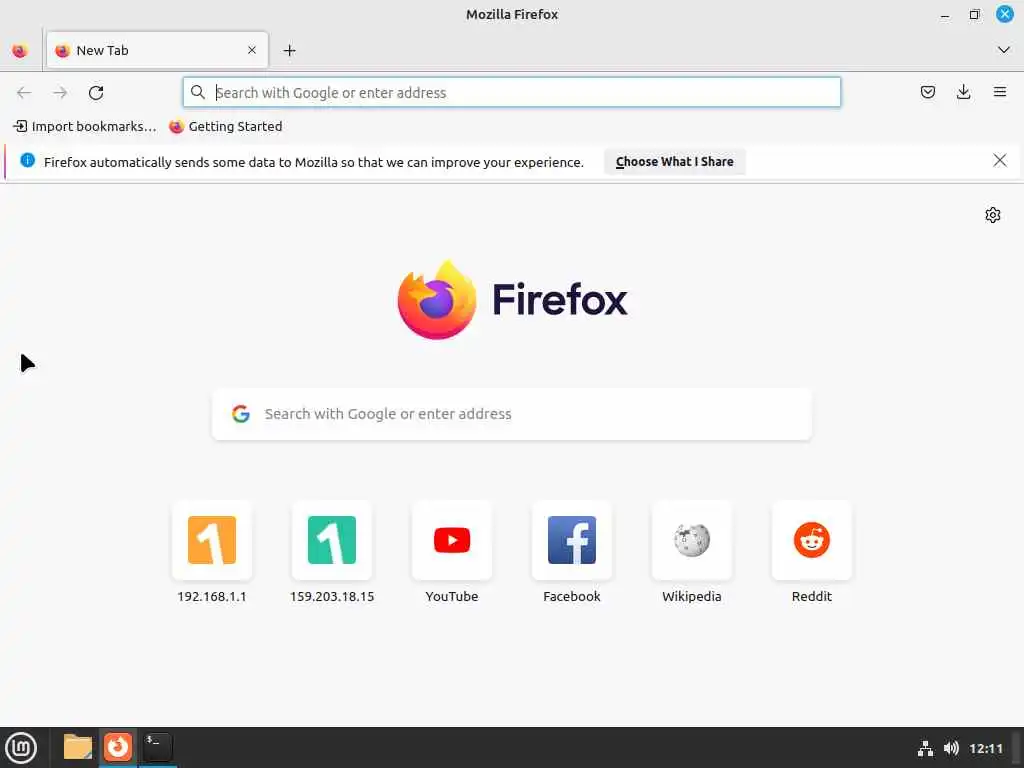Open new tab personalize settings gear
1024x768 pixels.
[993, 215]
